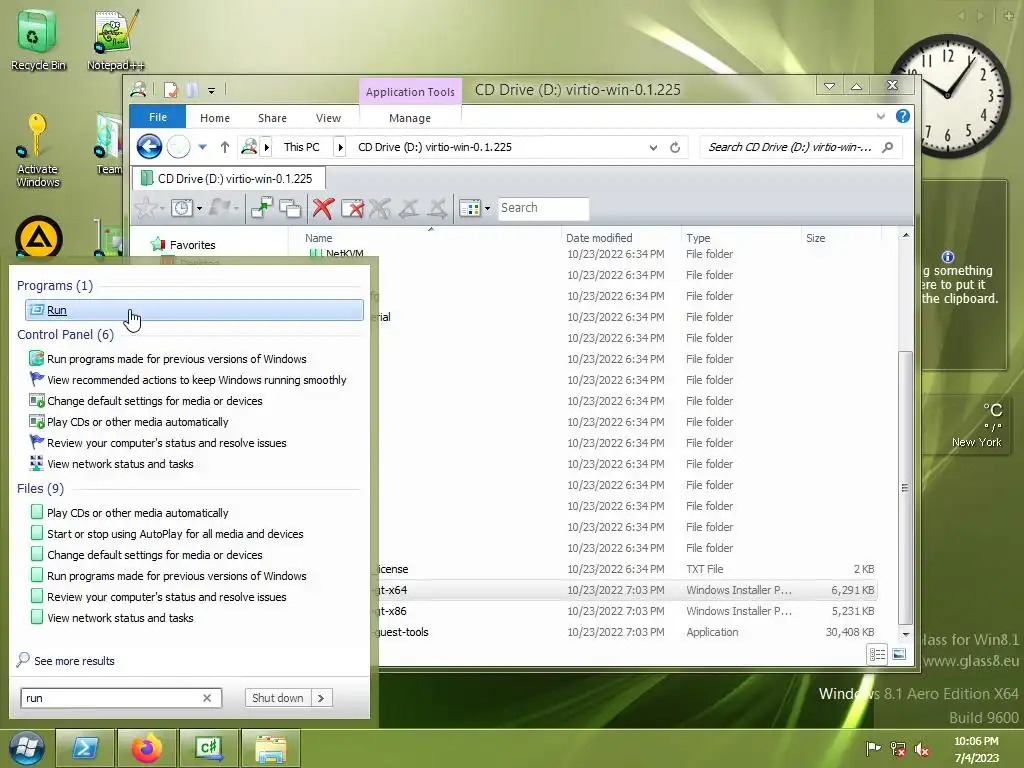
Task: Open Shut down options arrow
Action: coord(321,697)
